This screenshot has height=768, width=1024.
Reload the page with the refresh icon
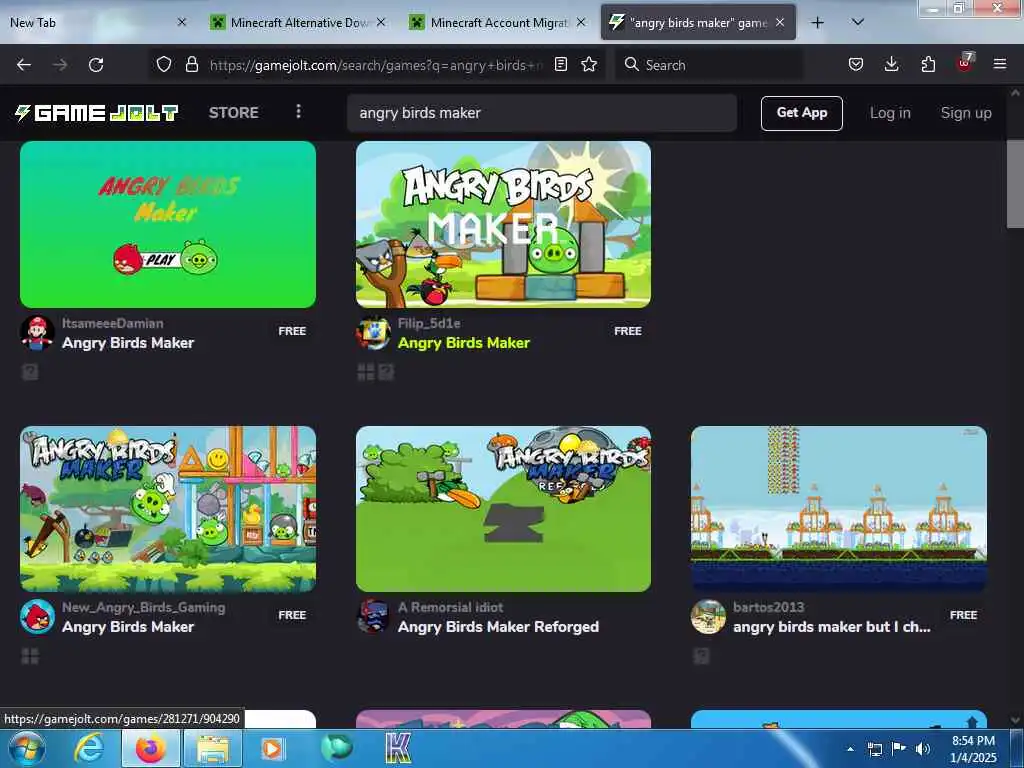tap(96, 65)
